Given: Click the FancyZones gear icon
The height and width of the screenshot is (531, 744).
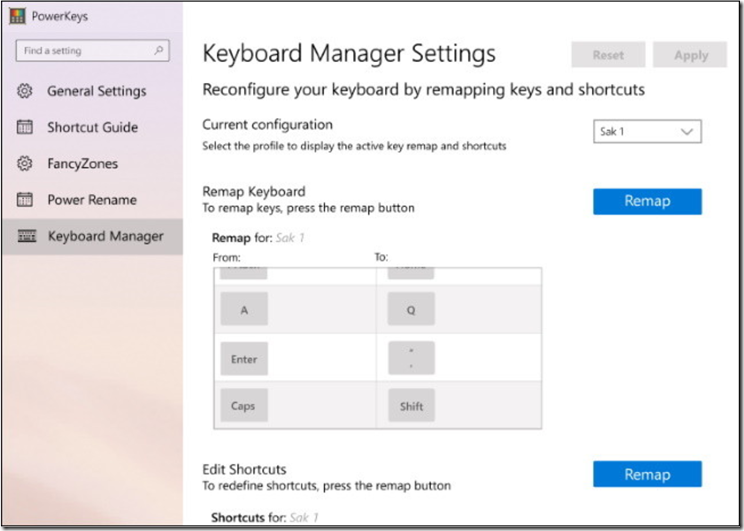Looking at the screenshot, I should tap(26, 163).
